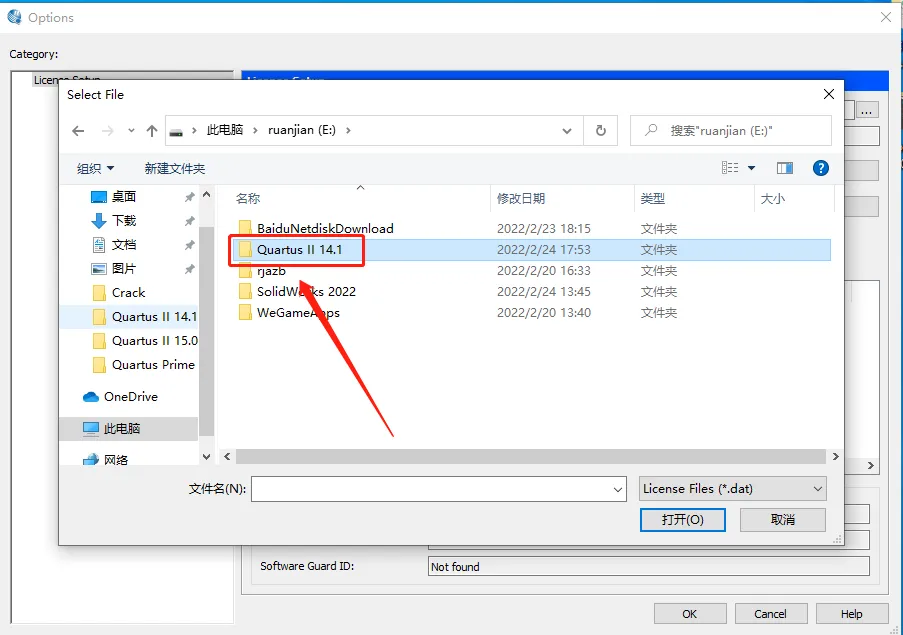Select 下载 in the navigation pane

[x=124, y=220]
